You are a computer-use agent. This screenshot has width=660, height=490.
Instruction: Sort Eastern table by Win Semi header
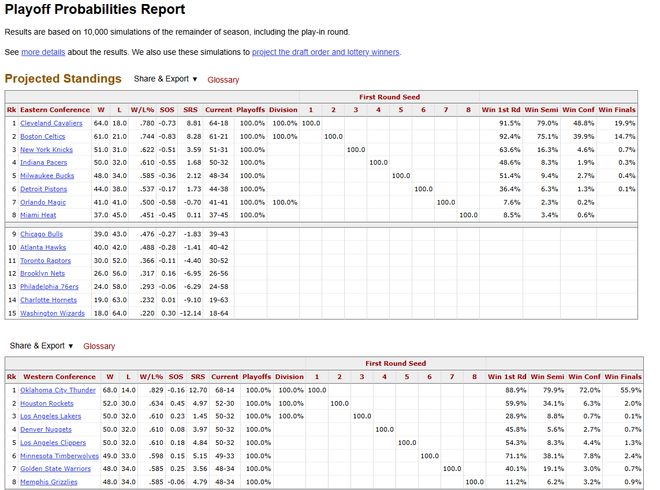(541, 110)
